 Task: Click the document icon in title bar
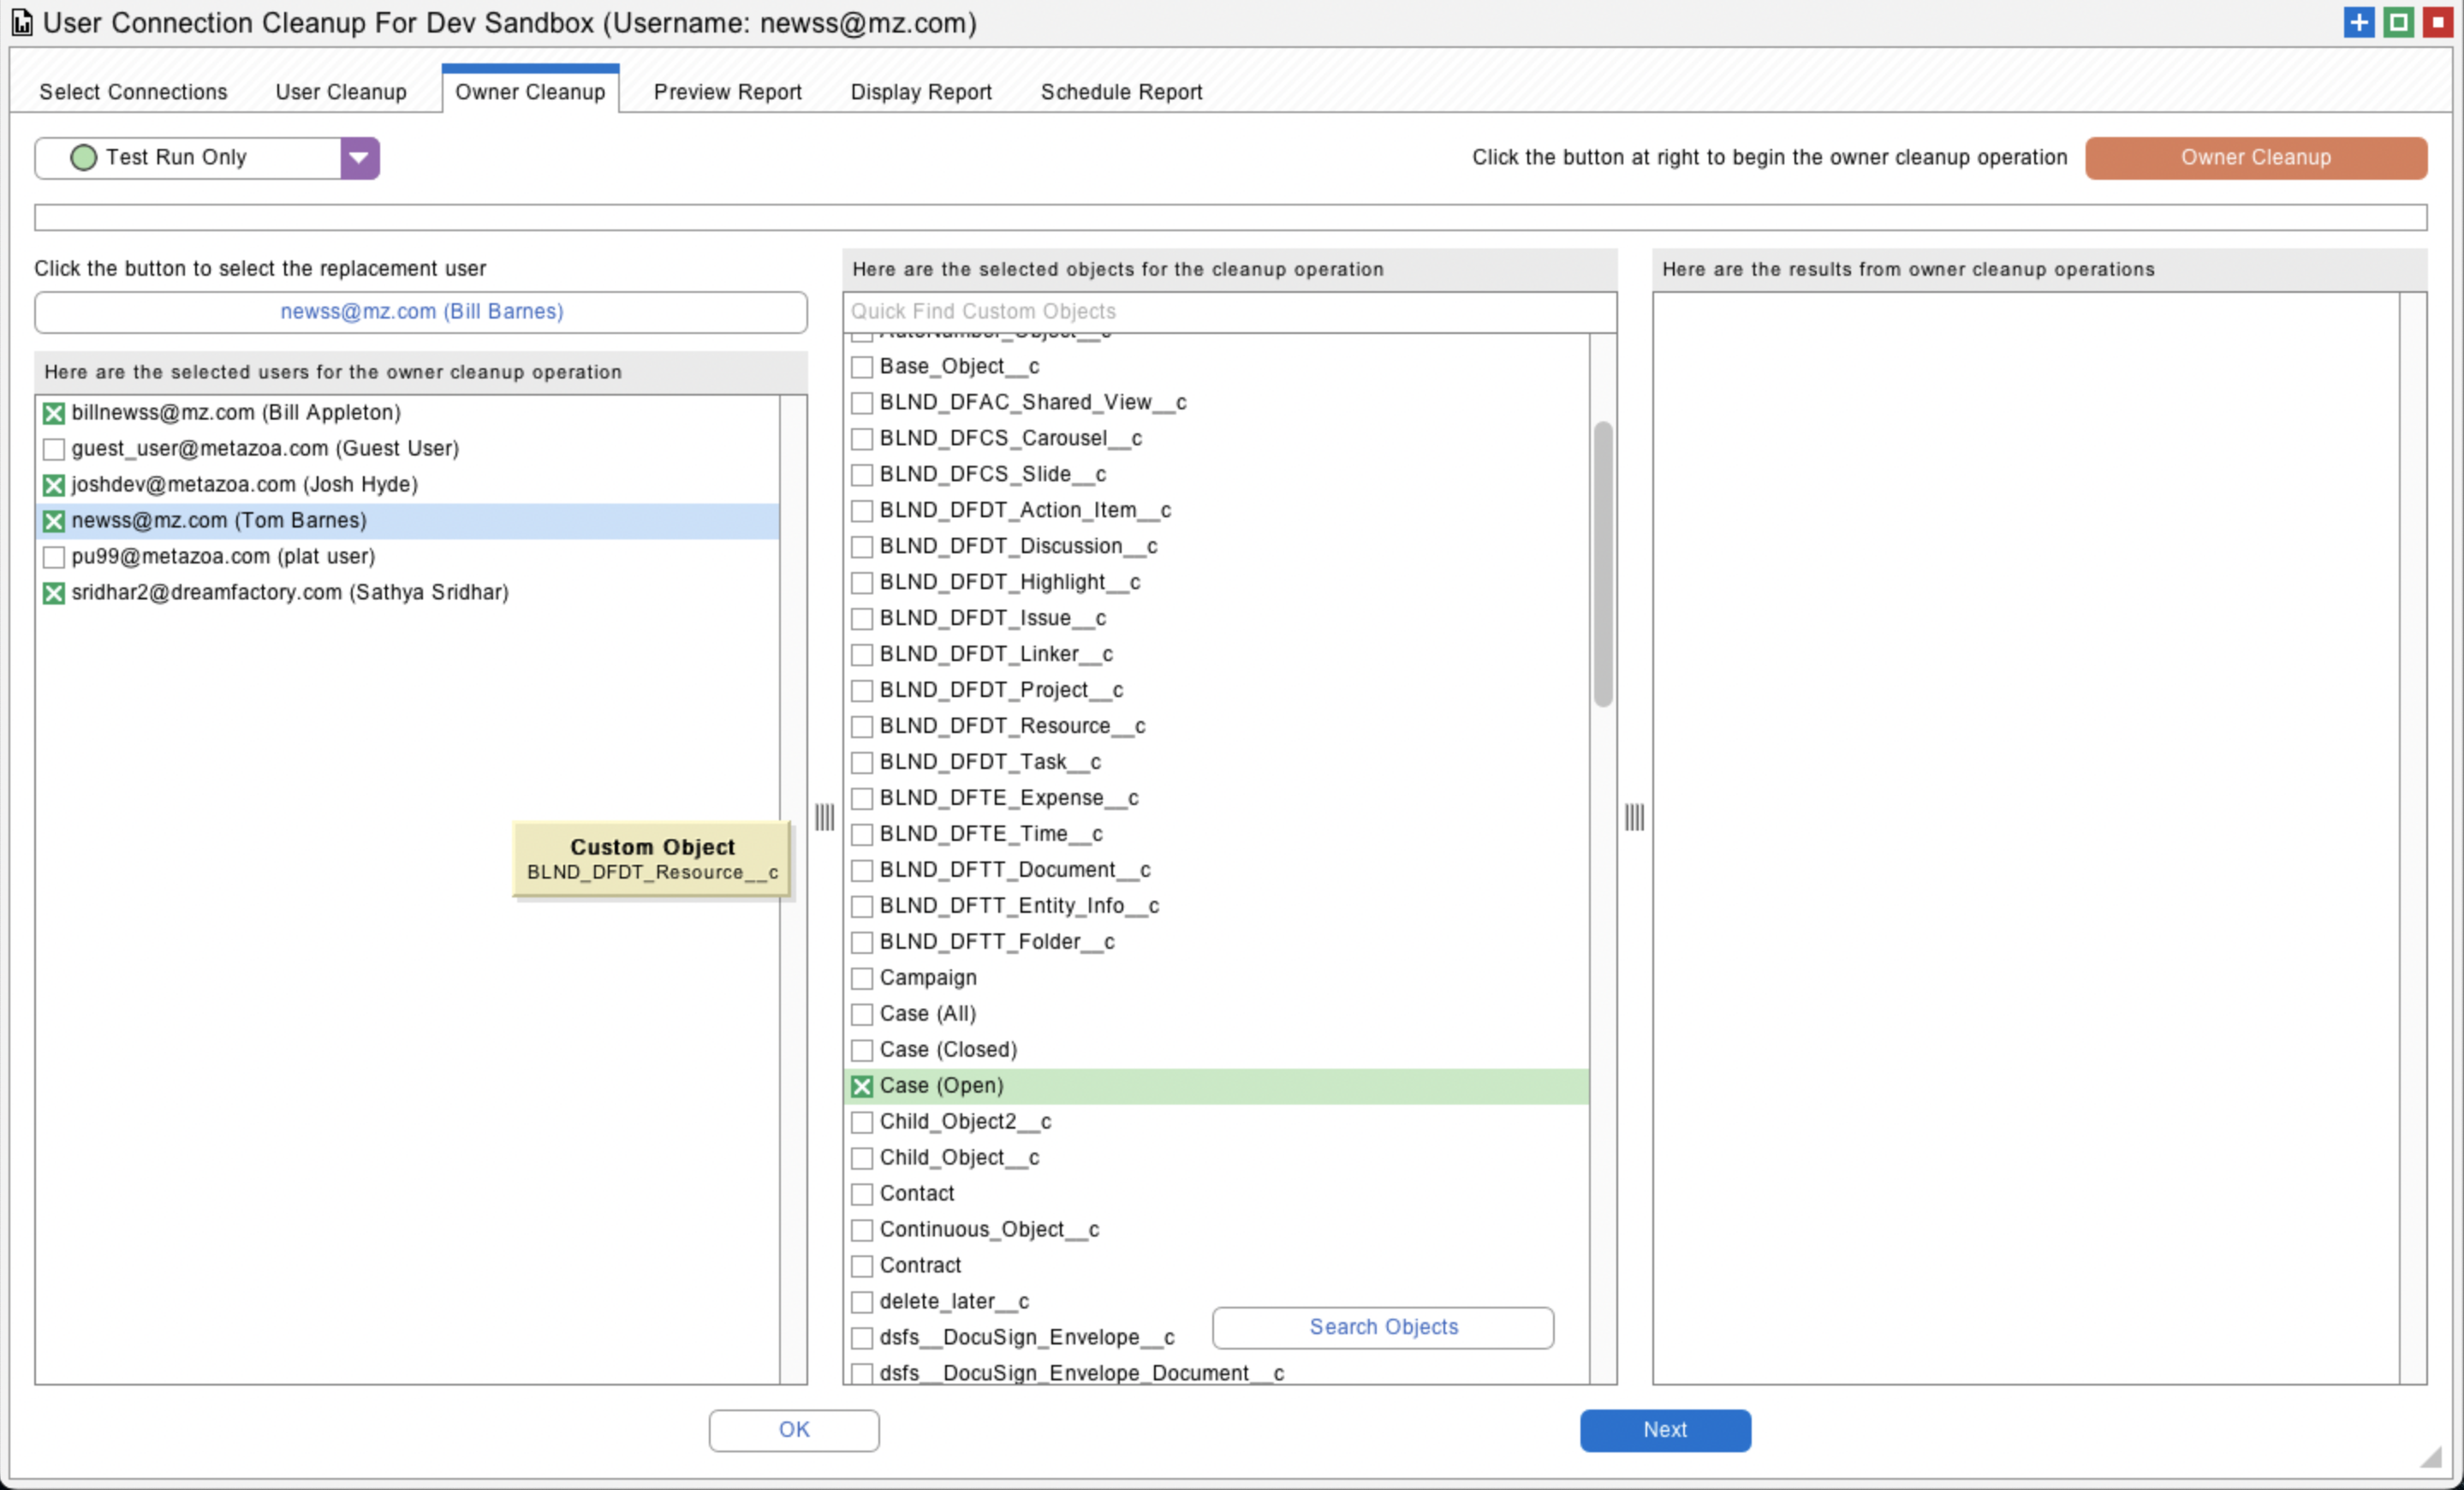pos(22,22)
